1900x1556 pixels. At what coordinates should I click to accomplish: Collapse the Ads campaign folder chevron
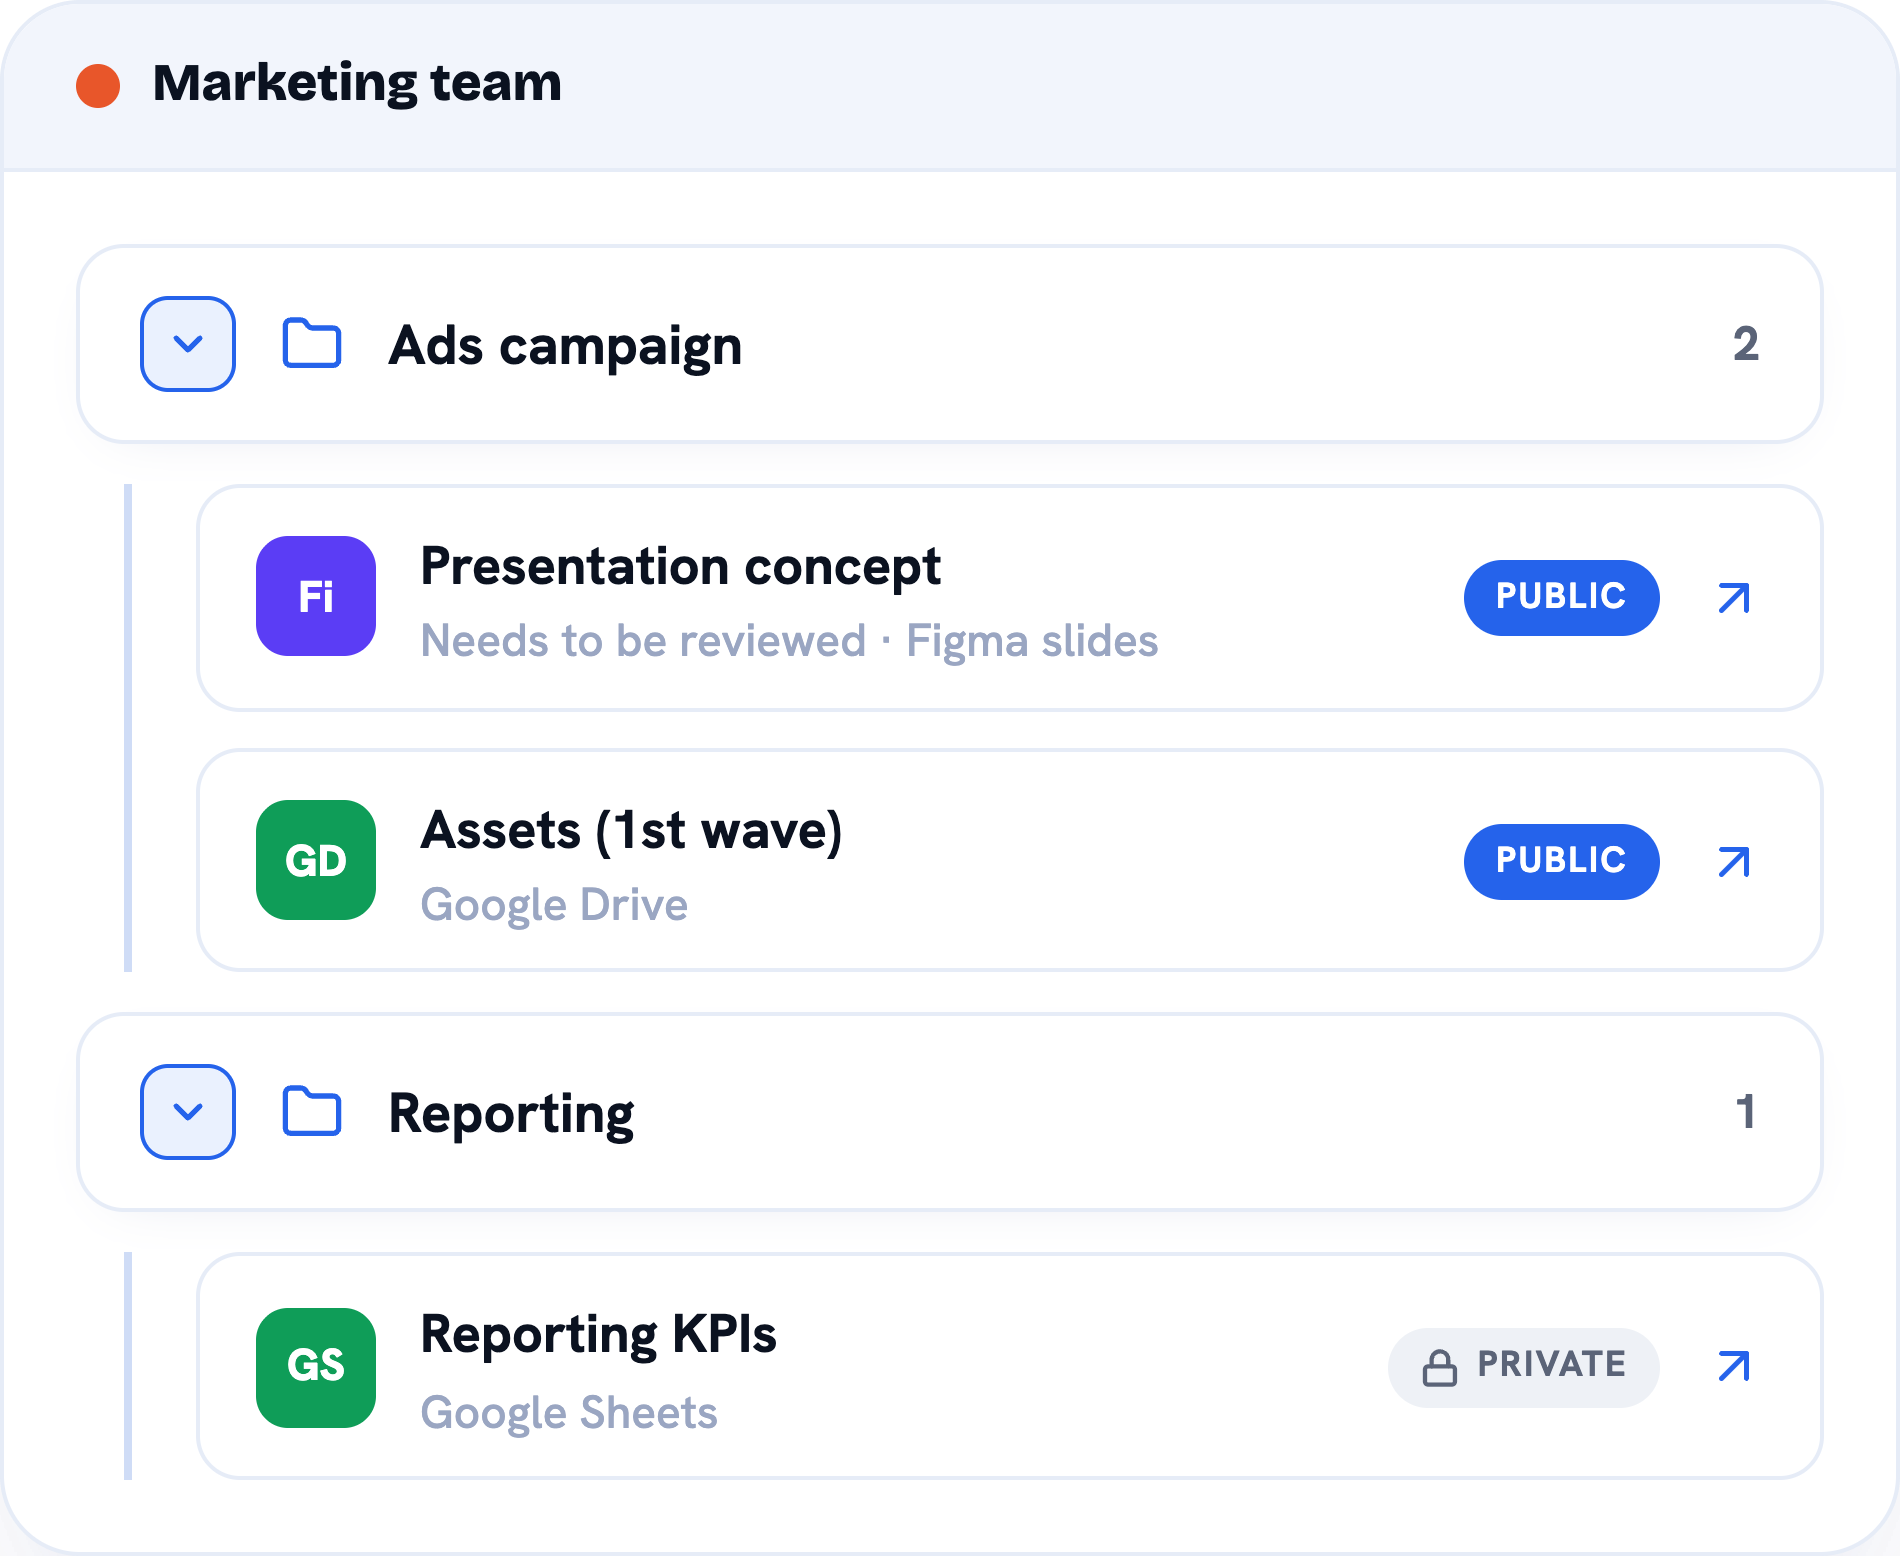188,344
